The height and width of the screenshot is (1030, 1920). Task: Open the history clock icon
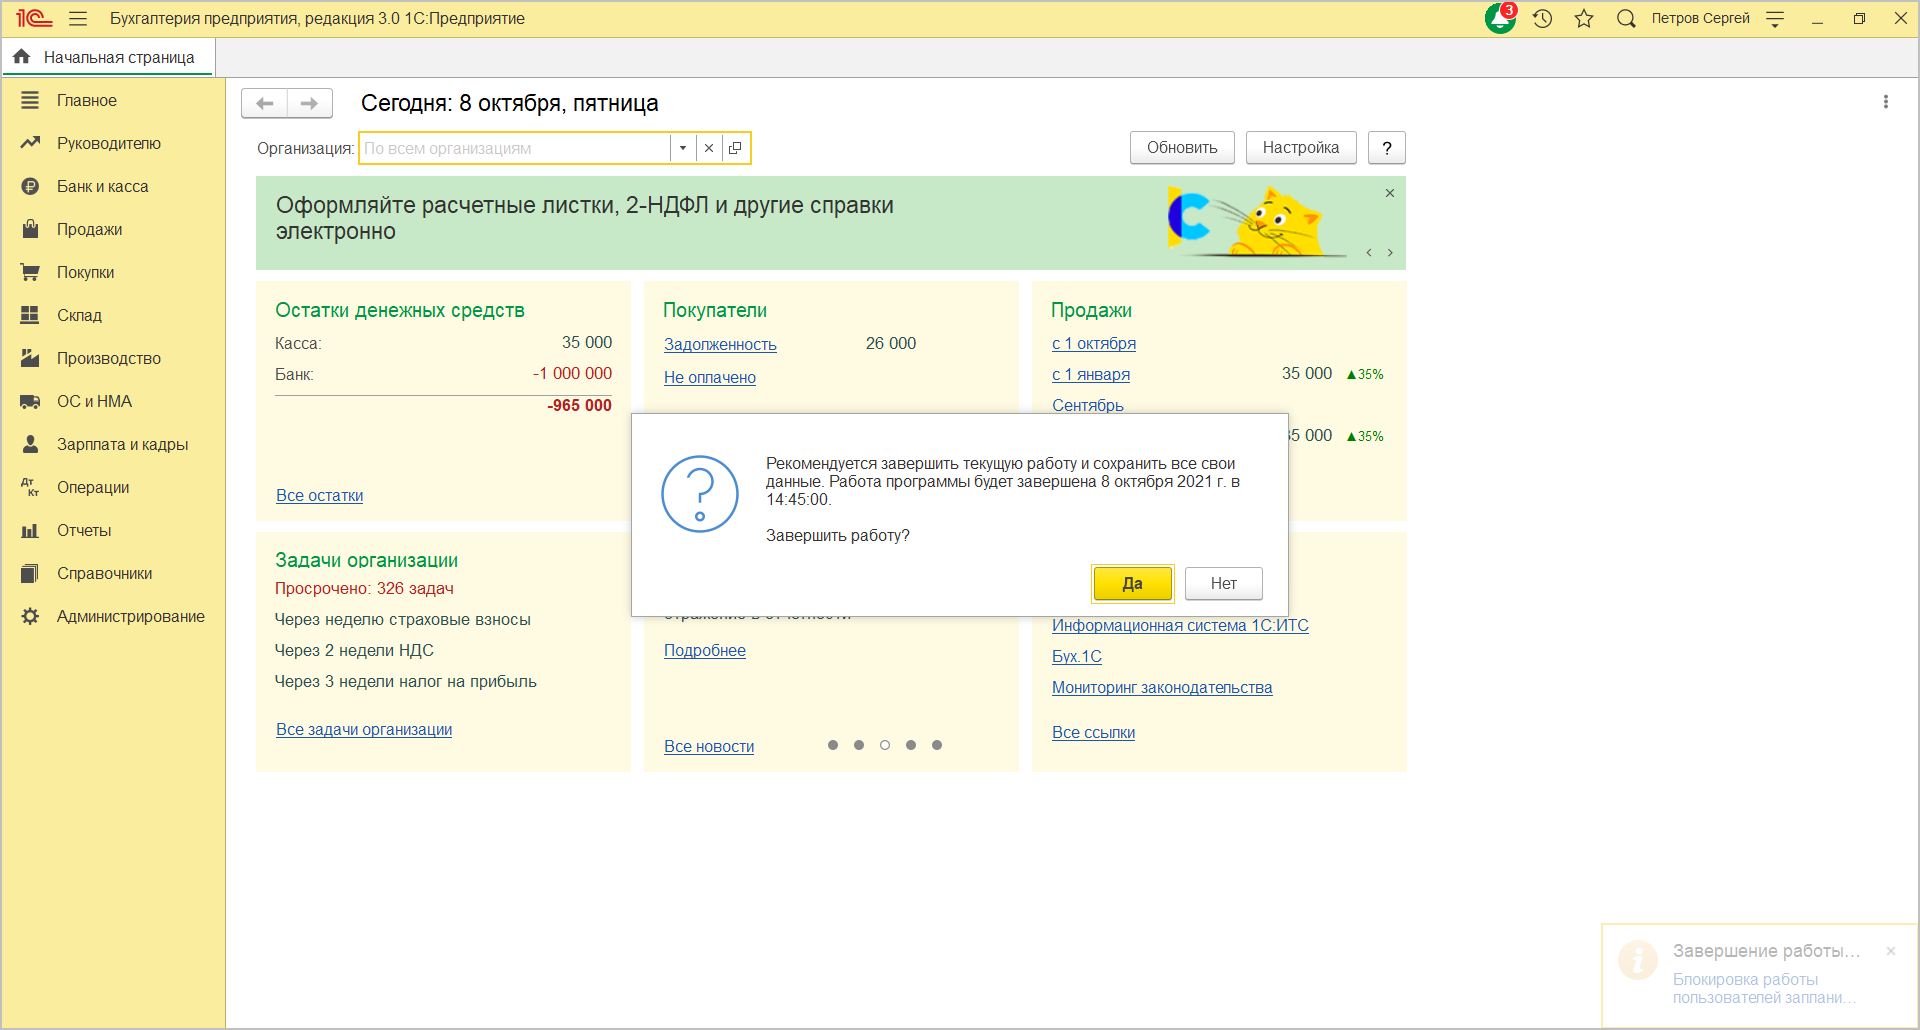coord(1542,19)
